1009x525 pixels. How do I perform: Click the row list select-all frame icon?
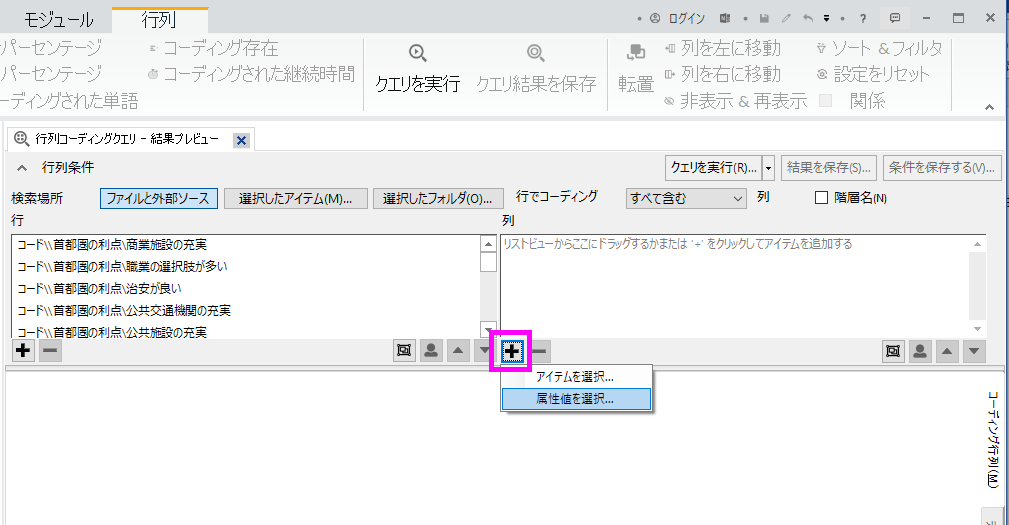coord(405,351)
